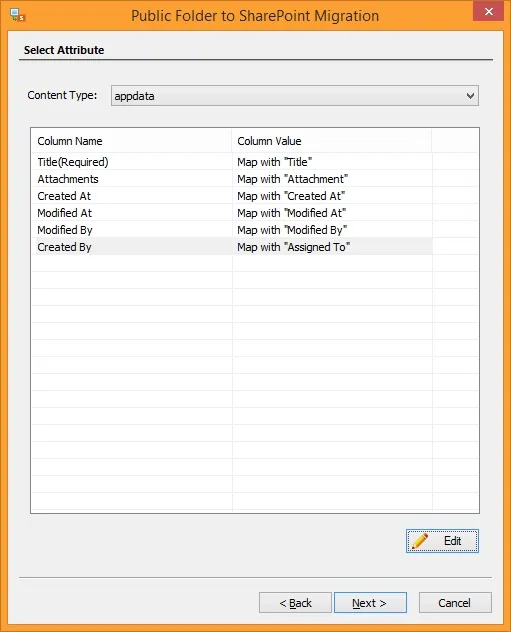
Task: Click value Map with "Modified By"
Action: [x=292, y=230]
